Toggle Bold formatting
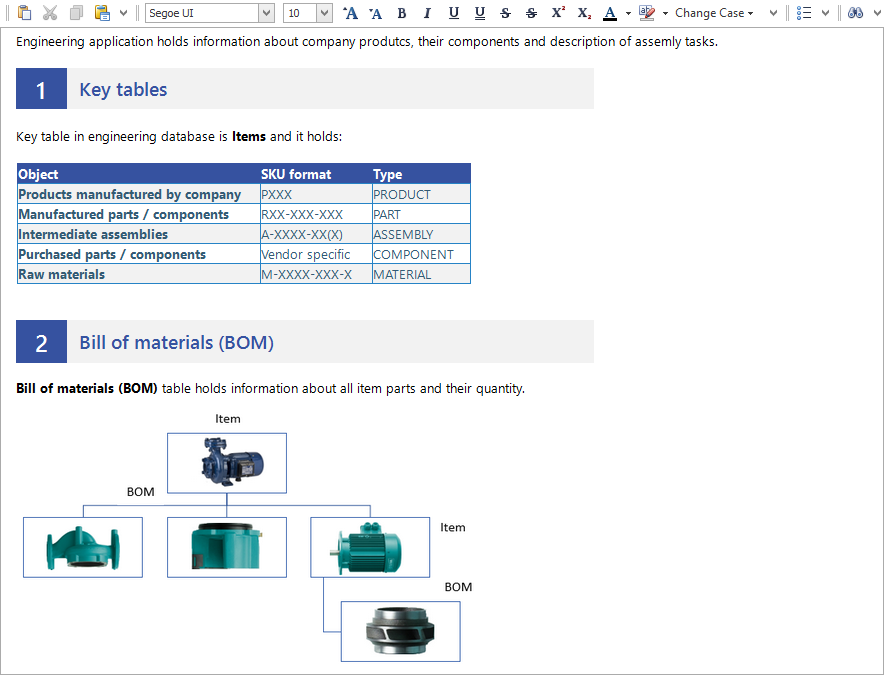The width and height of the screenshot is (884, 675). point(402,13)
